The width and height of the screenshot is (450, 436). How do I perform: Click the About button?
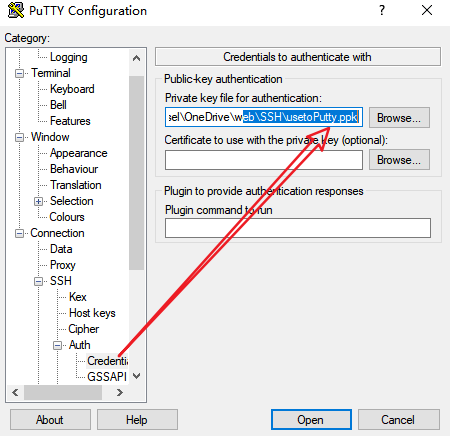[50, 419]
